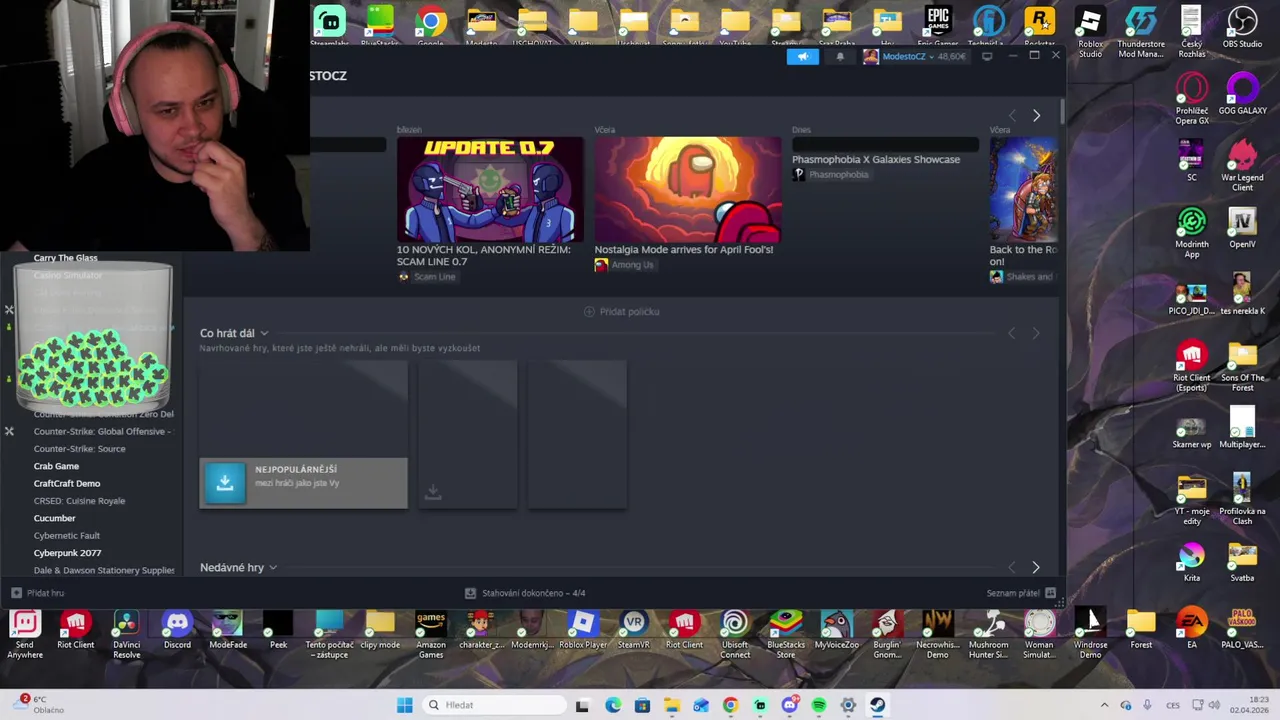
Task: Click Pridat policku add shelf button
Action: pyautogui.click(x=621, y=312)
